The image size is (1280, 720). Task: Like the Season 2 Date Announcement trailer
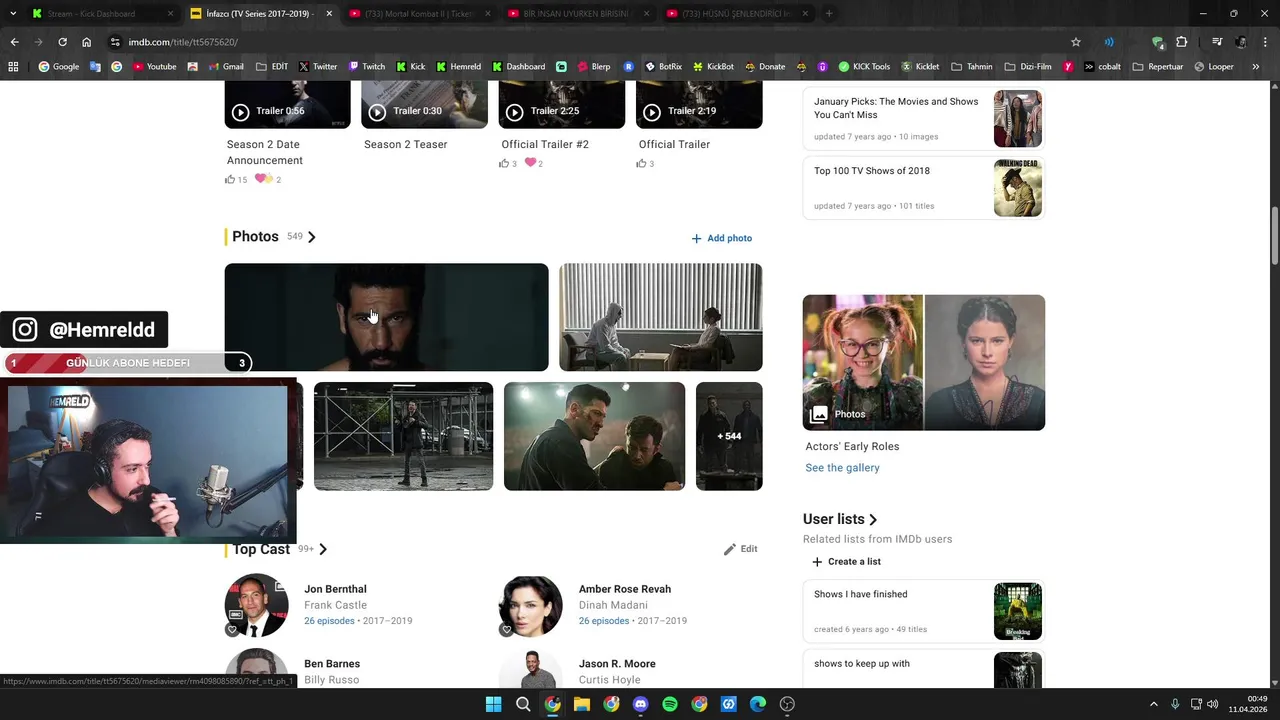(x=230, y=180)
